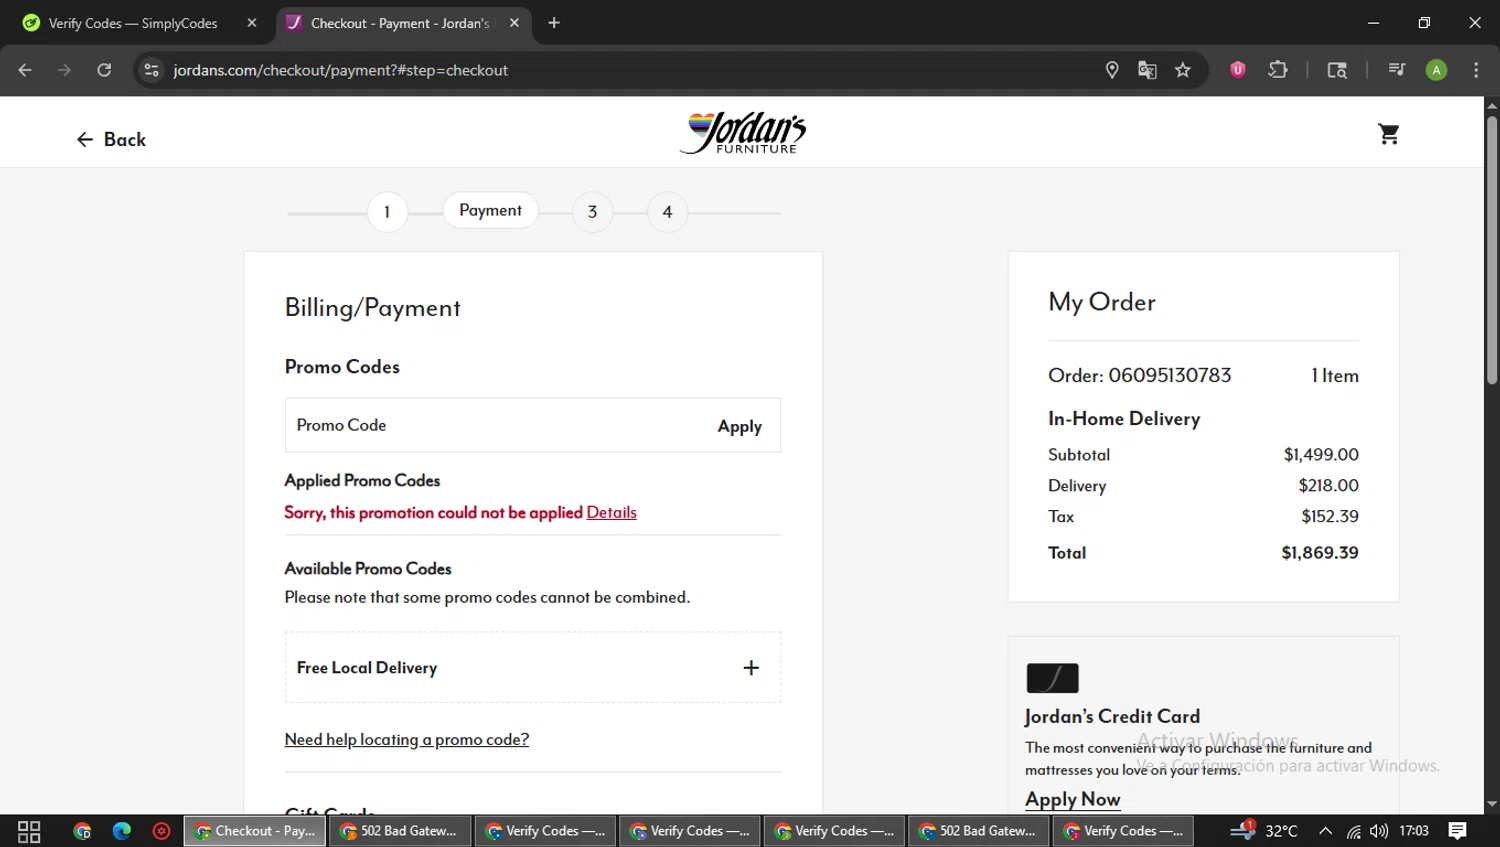Click the location pin icon in address bar
This screenshot has width=1500, height=847.
1111,70
